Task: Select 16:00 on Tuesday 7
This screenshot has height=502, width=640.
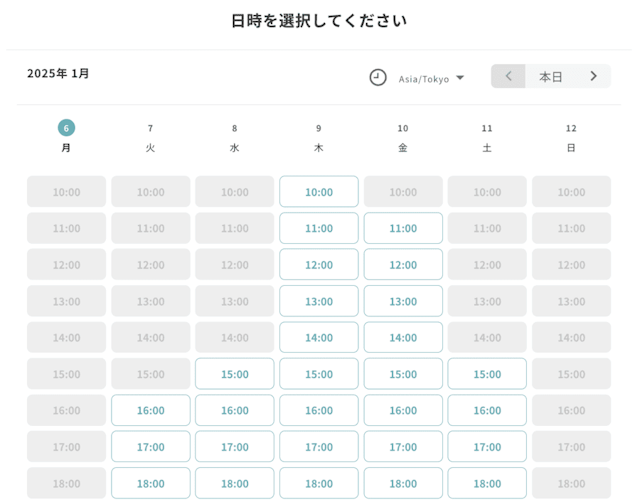Action: click(151, 410)
